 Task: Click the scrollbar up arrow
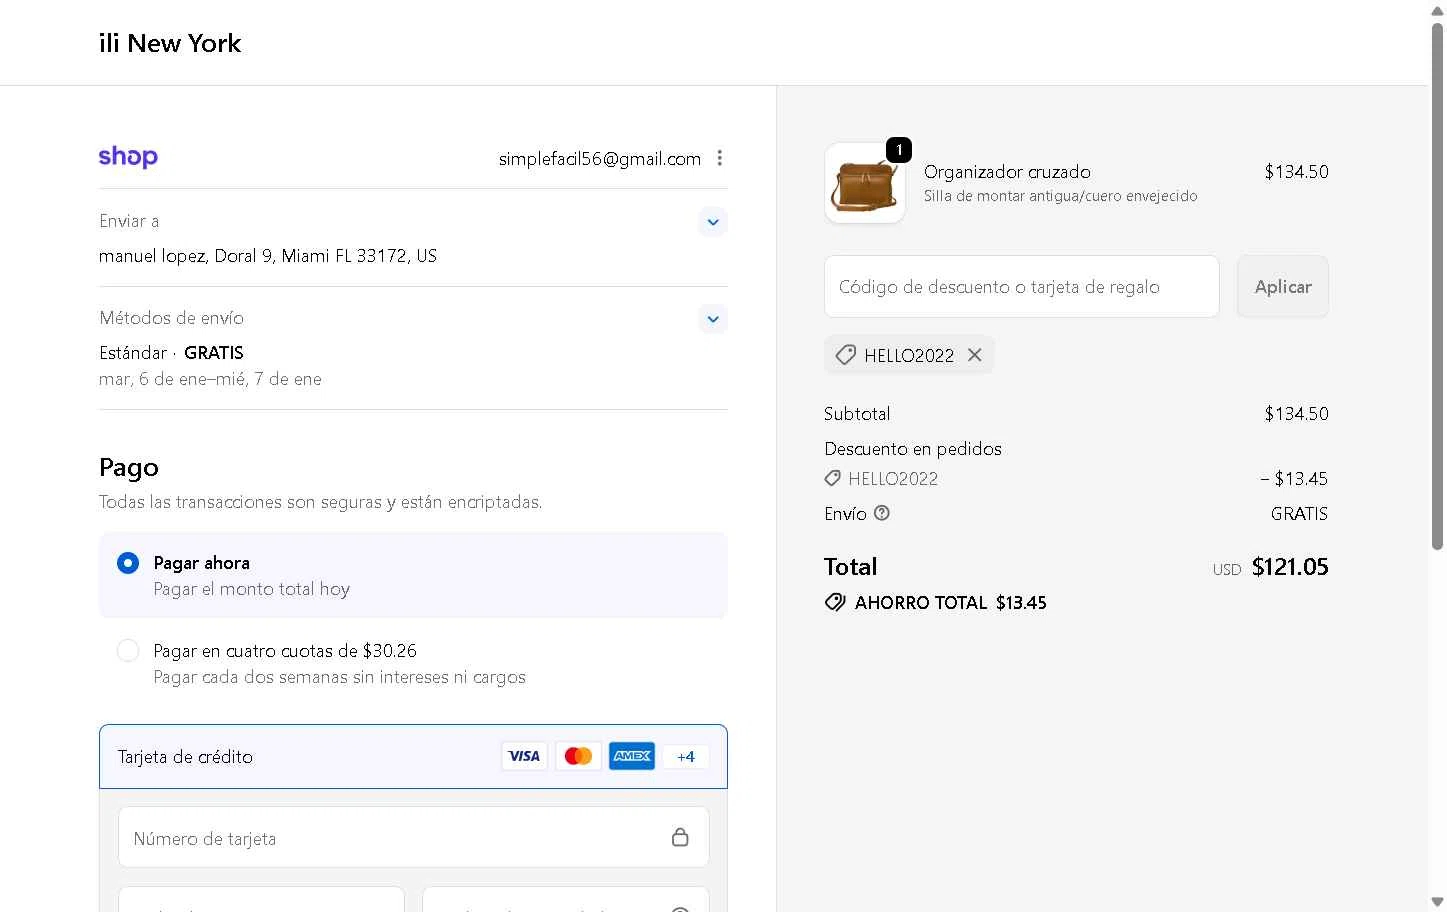coord(1437,9)
